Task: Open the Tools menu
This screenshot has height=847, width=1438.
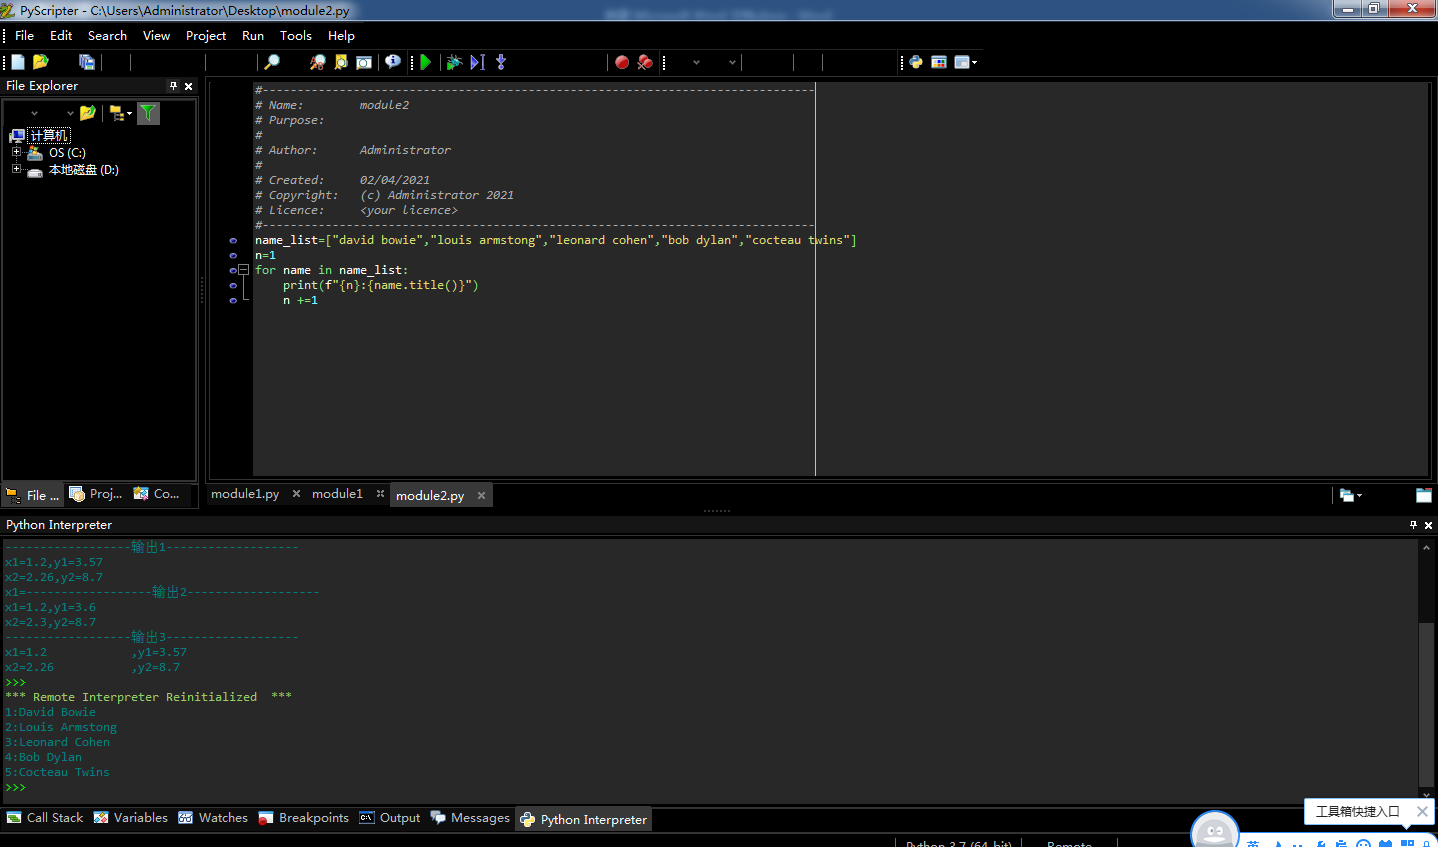Action: click(x=296, y=35)
